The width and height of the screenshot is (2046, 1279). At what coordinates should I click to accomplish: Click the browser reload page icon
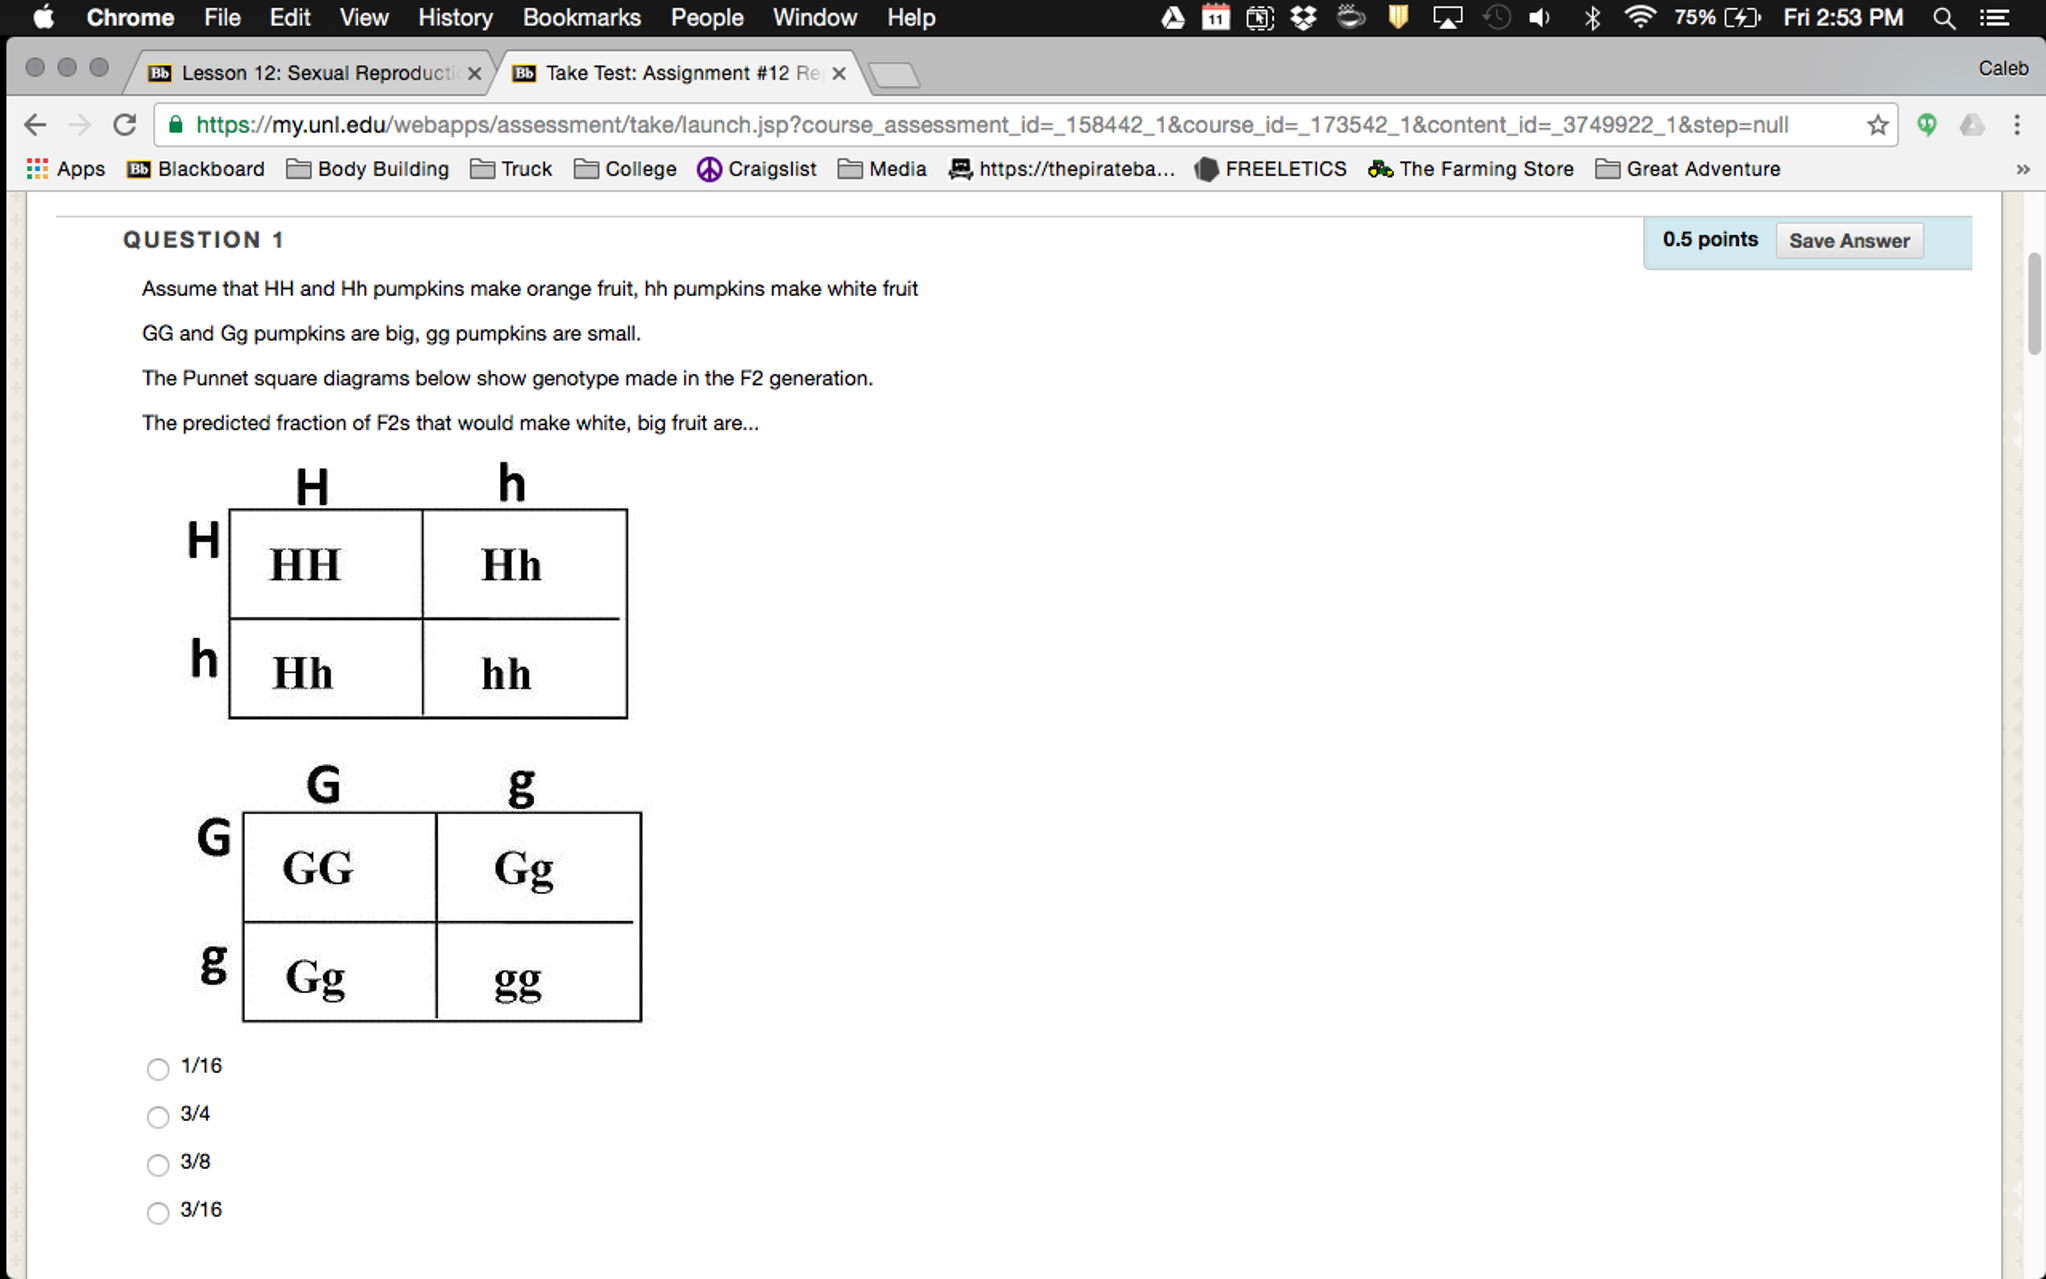coord(124,125)
